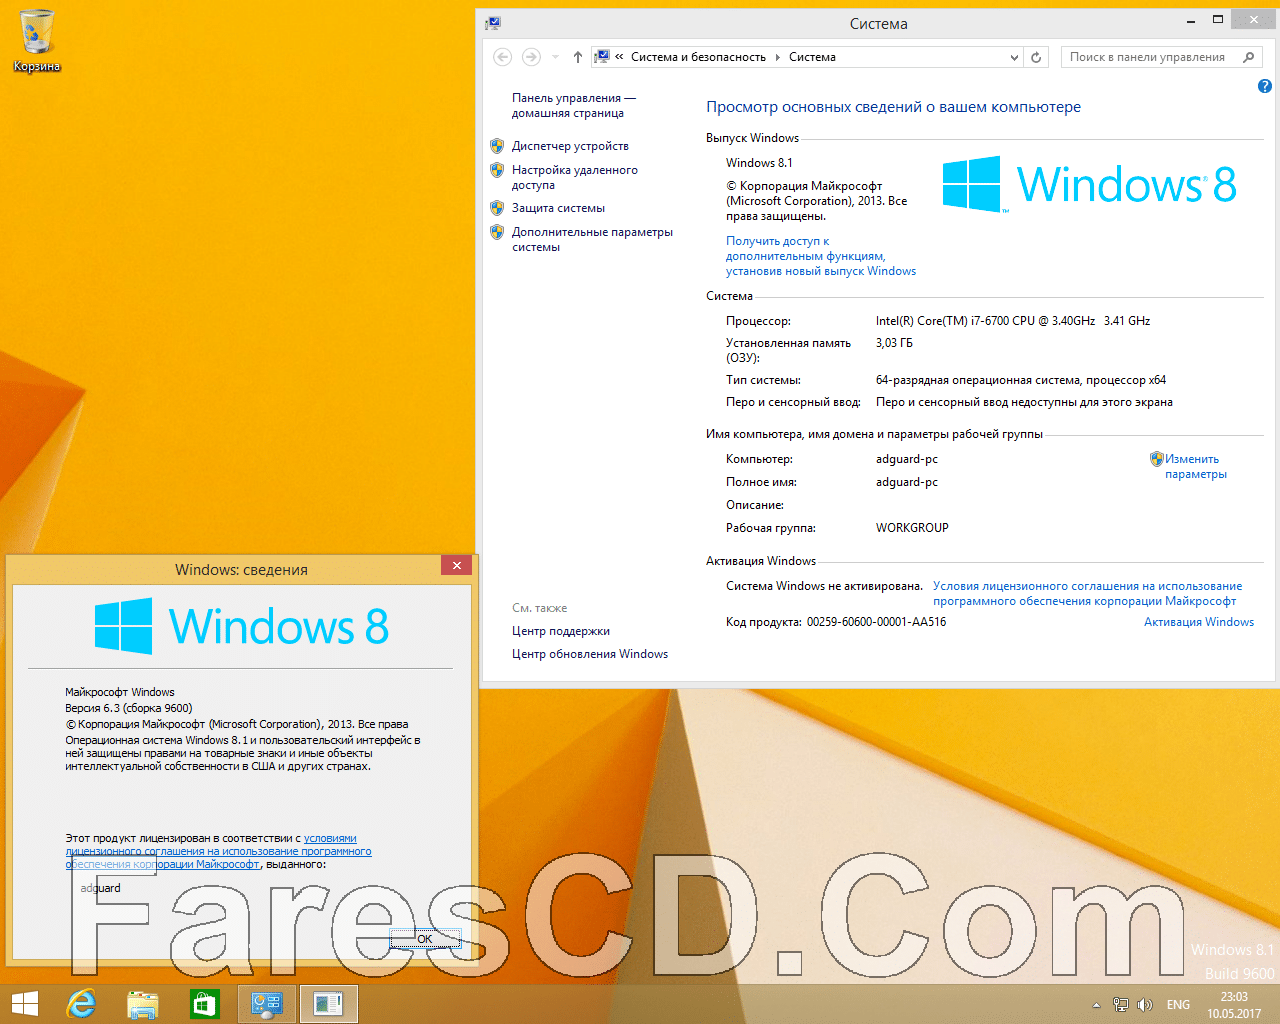This screenshot has width=1280, height=1024.
Task: Open license terms link in 'Windows: сведения' dialog
Action: 218,851
